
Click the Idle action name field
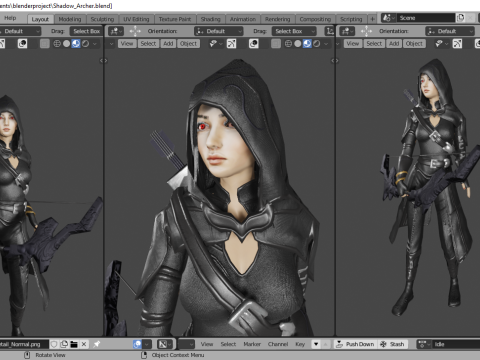coord(456,344)
